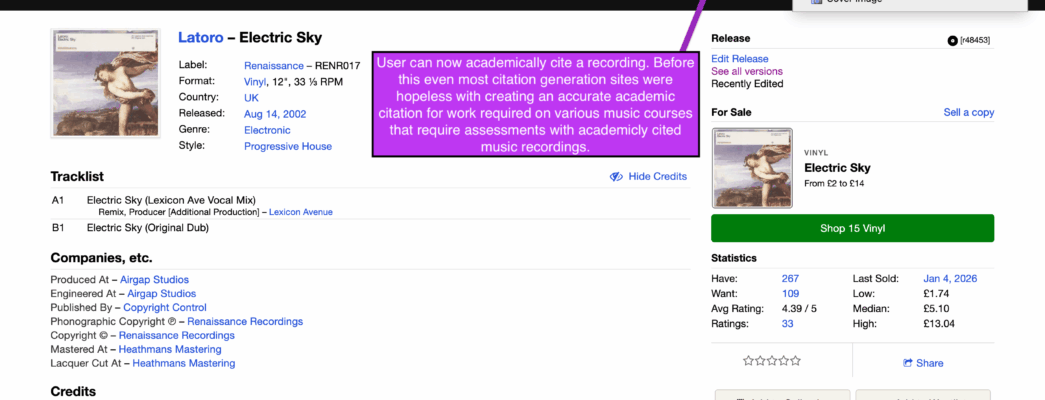The image size is (1045, 400).
Task: Open the Latoro artist page
Action: pyautogui.click(x=200, y=37)
